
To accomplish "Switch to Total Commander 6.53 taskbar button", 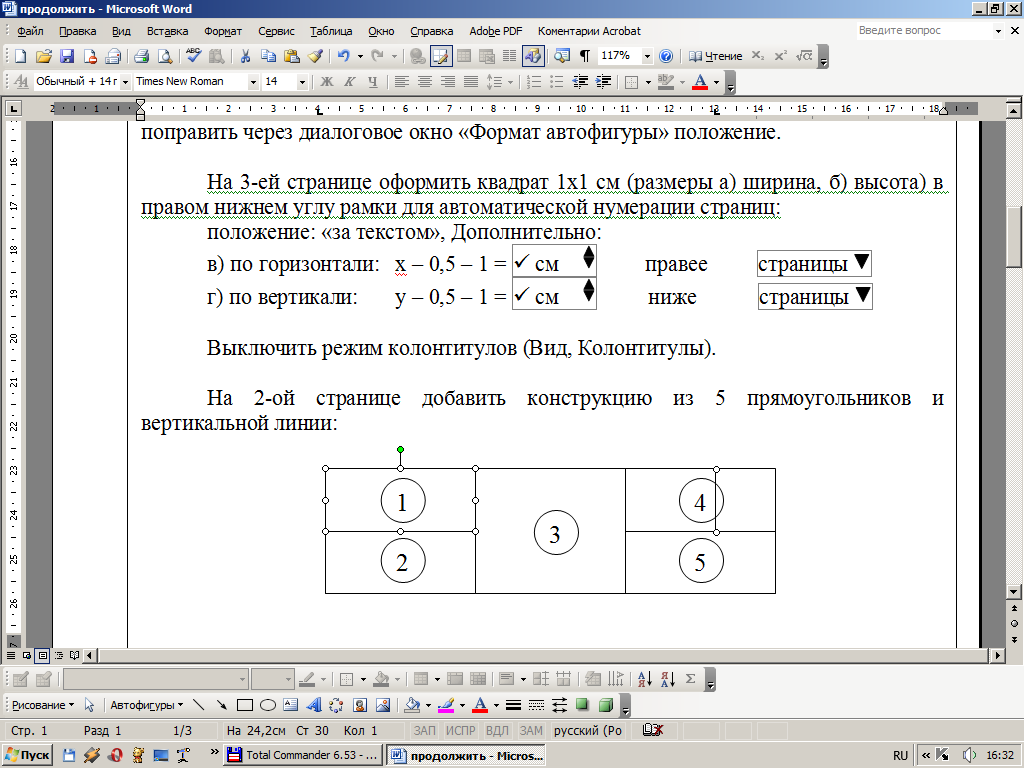I will 303,755.
